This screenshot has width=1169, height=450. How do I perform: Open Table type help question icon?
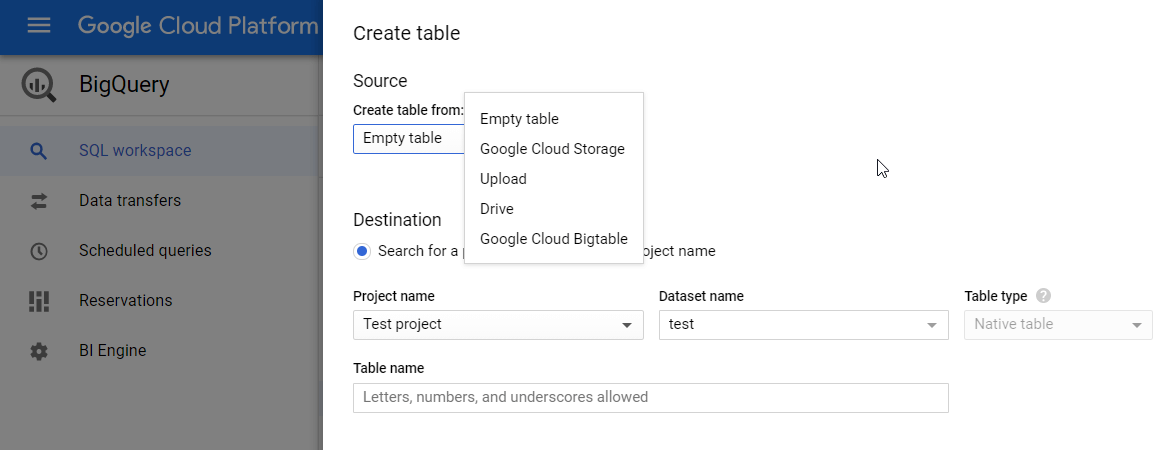click(x=1044, y=296)
